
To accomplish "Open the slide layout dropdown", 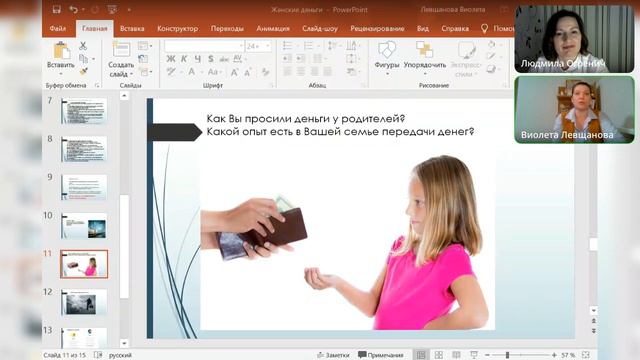I will tap(144, 46).
